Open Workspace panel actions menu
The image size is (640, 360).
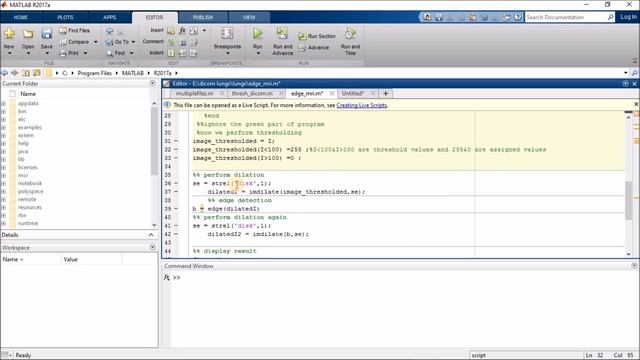point(153,247)
